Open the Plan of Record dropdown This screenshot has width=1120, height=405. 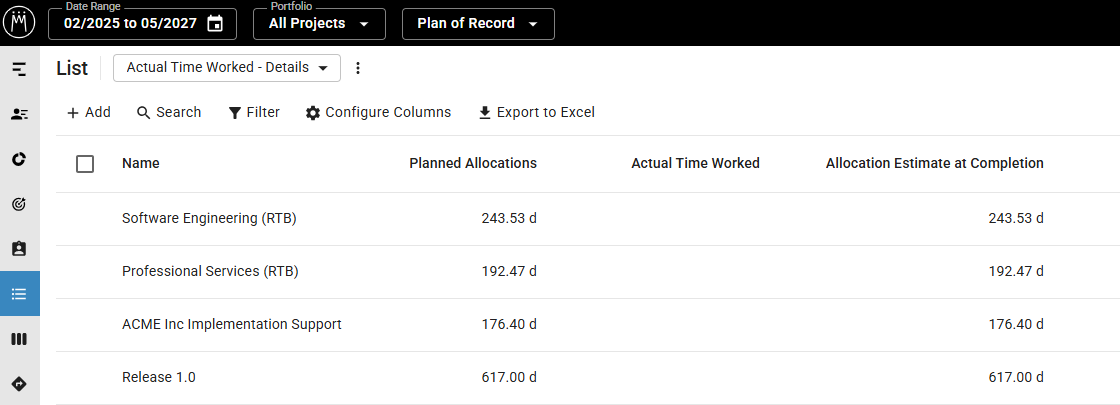pos(478,24)
